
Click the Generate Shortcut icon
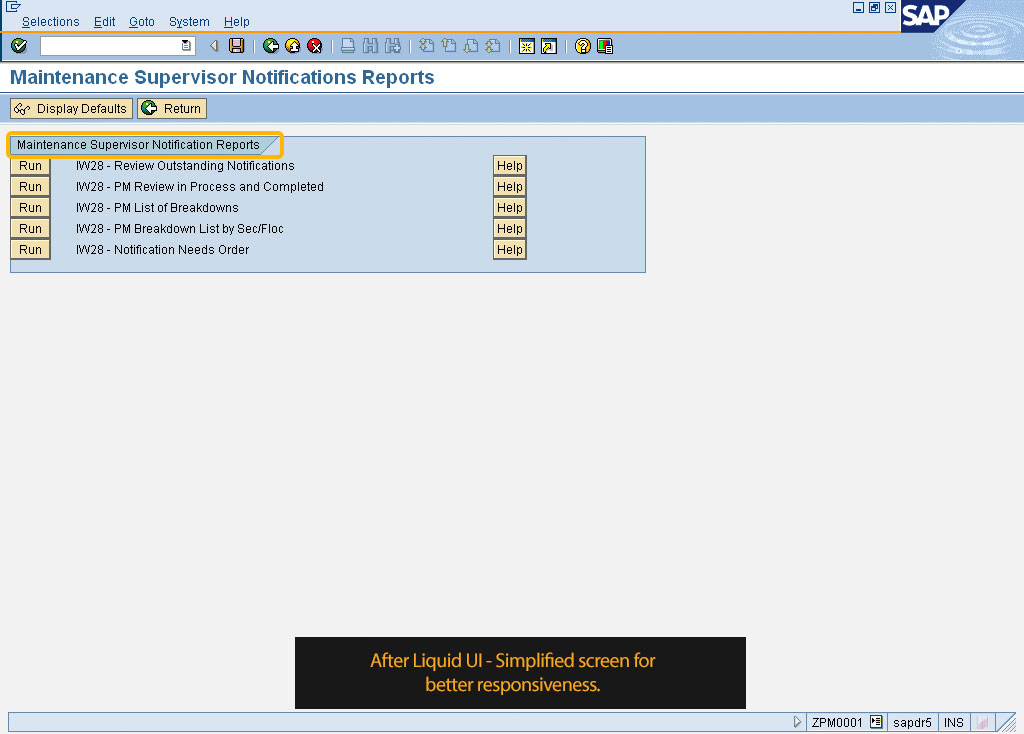coord(549,46)
